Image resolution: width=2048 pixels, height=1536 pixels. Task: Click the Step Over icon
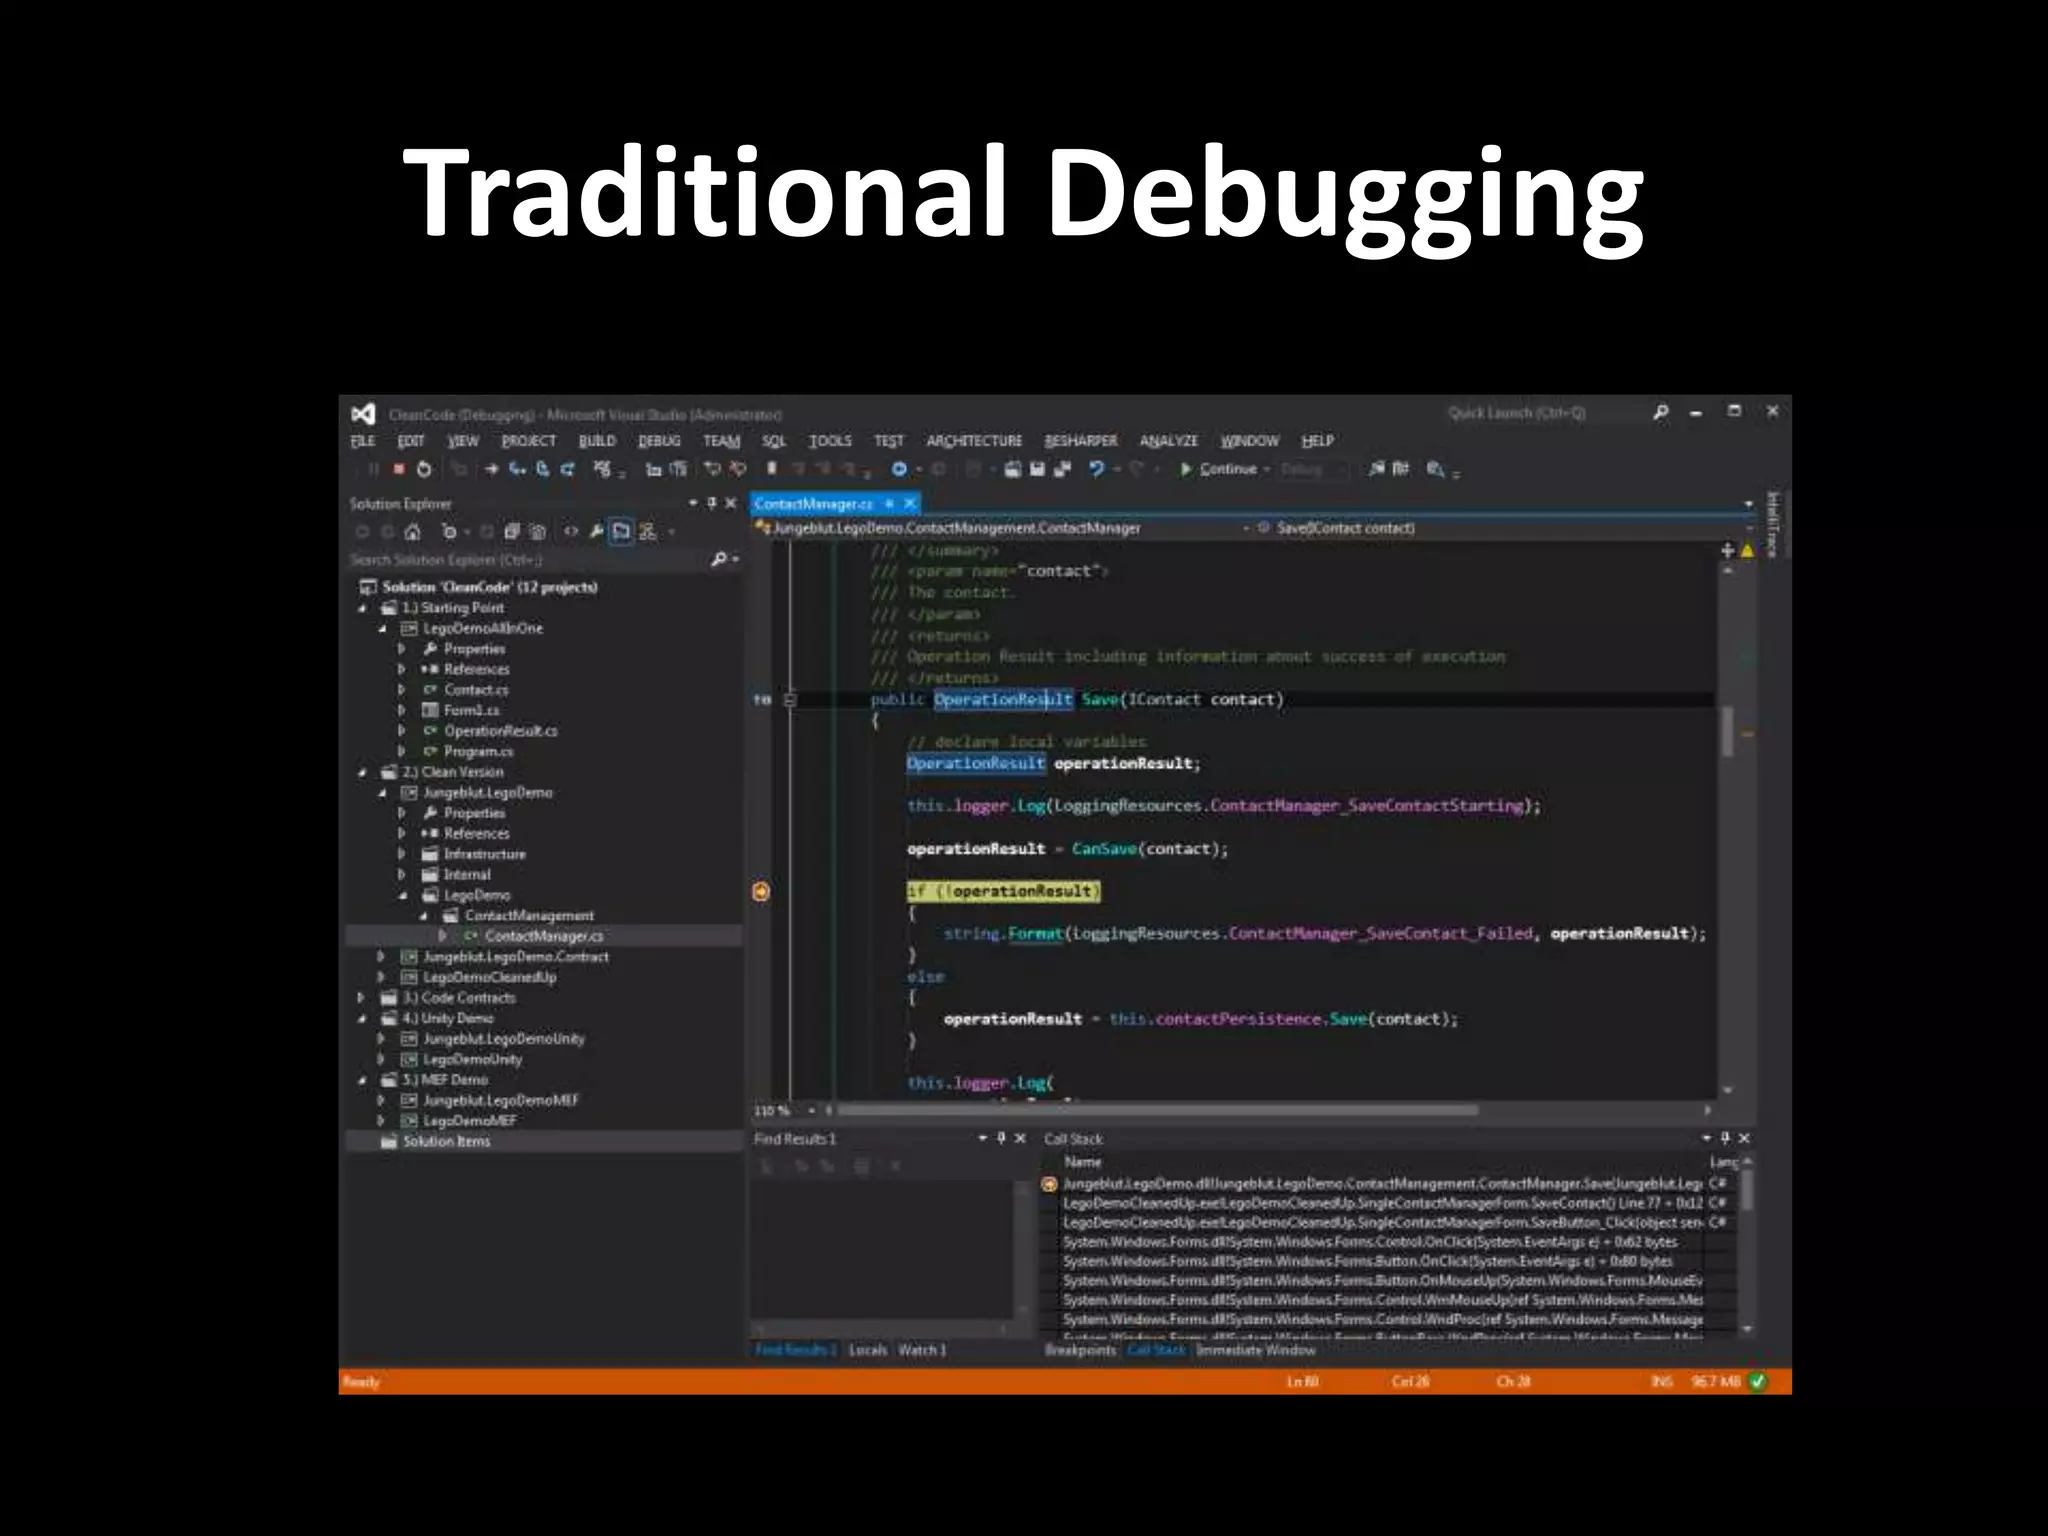pyautogui.click(x=542, y=469)
